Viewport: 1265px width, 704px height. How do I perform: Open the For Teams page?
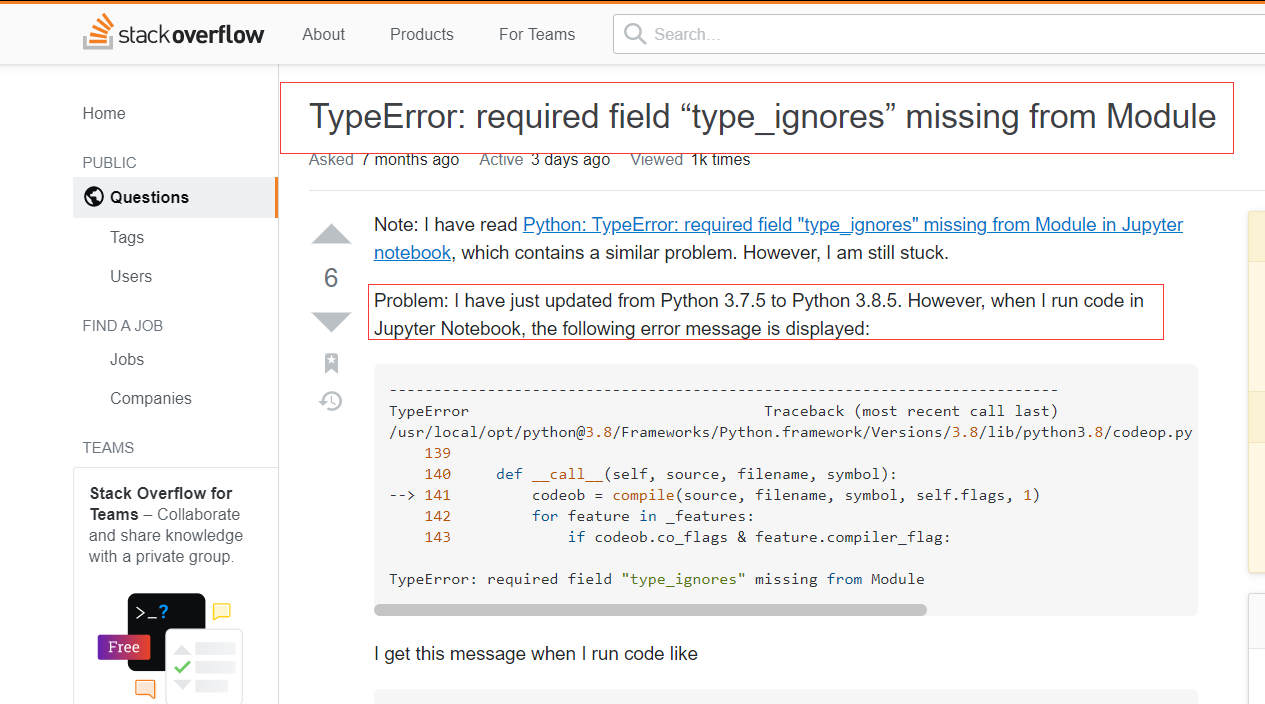537,34
